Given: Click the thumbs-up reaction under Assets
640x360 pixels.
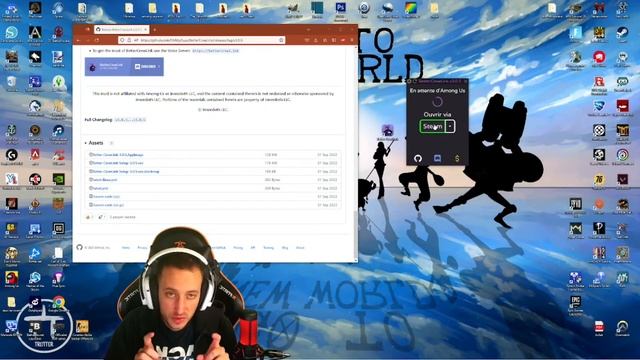Looking at the screenshot, I should pyautogui.click(x=89, y=217).
